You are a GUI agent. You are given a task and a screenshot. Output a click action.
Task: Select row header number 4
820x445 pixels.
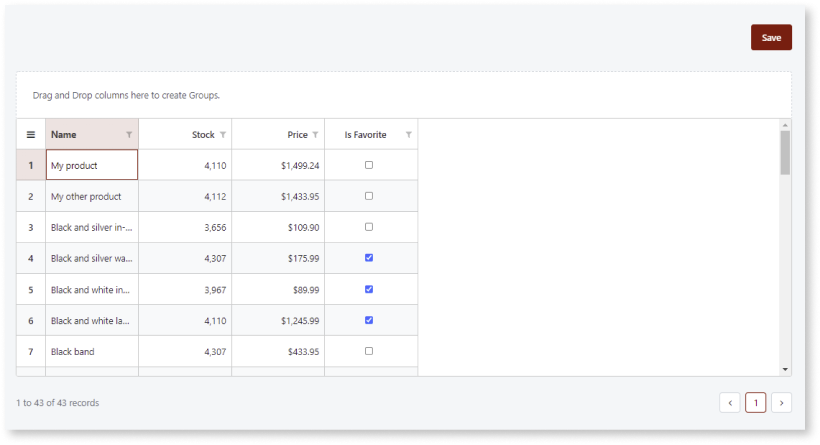pyautogui.click(x=31, y=258)
